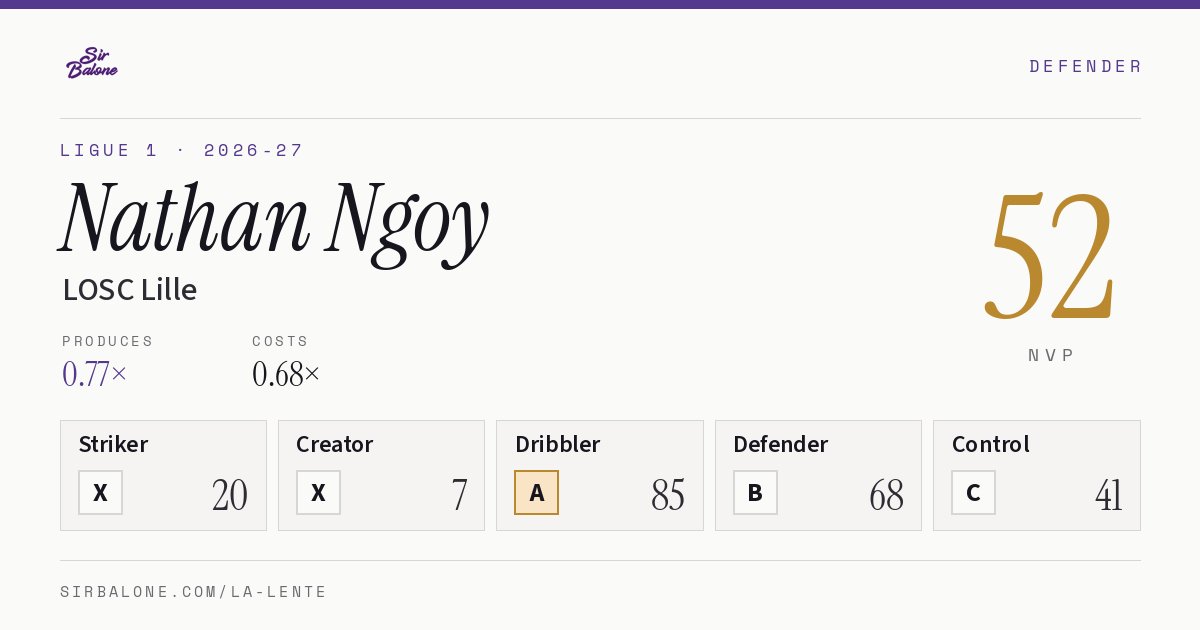Select the Striker score 20
The image size is (1200, 630).
tap(230, 494)
